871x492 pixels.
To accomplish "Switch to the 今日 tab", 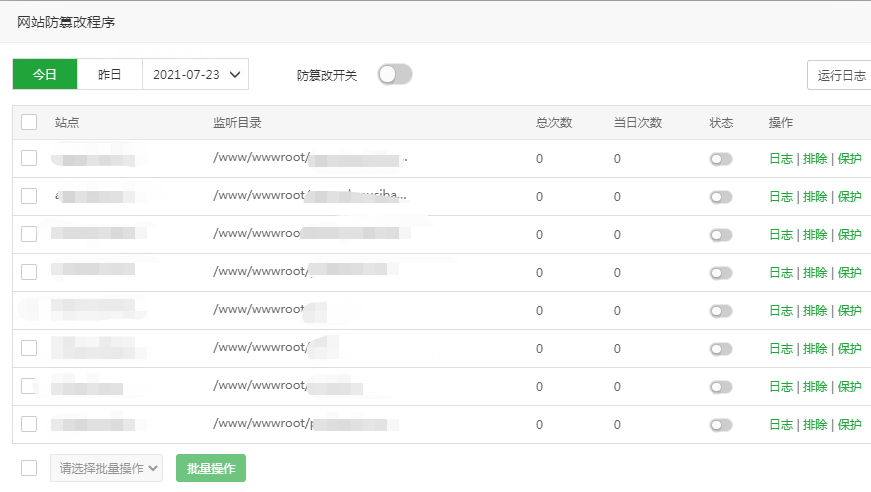I will (44, 74).
